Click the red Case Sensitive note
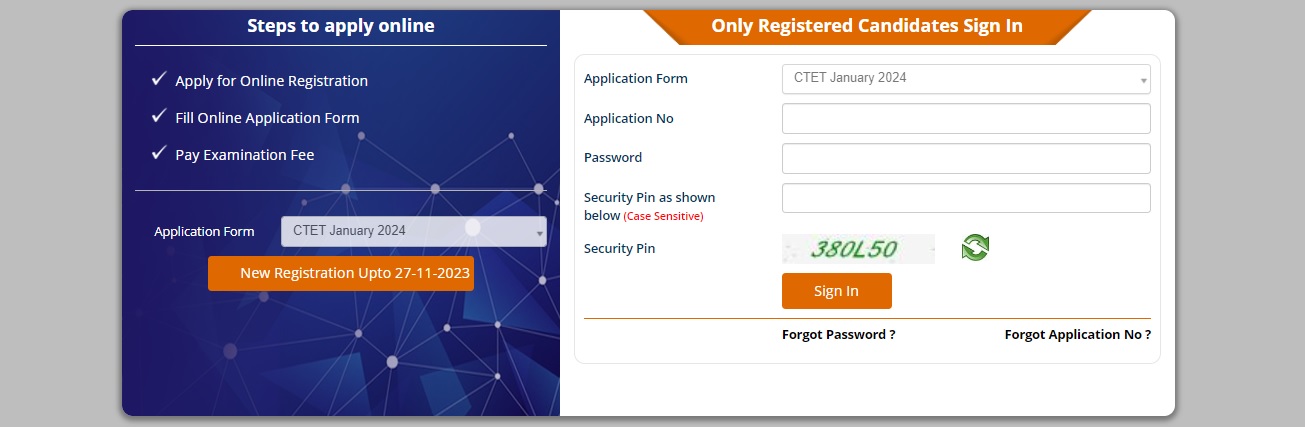The image size is (1305, 427). tap(663, 216)
